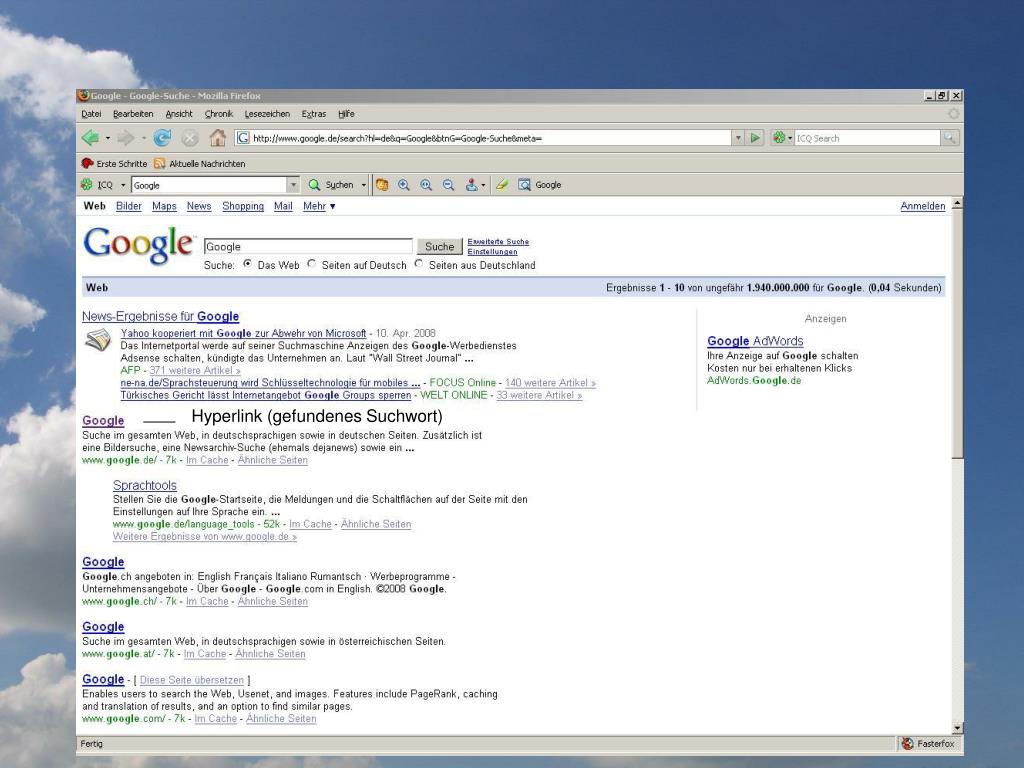Click the Google search-in-page toolbar button
This screenshot has width=1024, height=768.
pyautogui.click(x=539, y=185)
